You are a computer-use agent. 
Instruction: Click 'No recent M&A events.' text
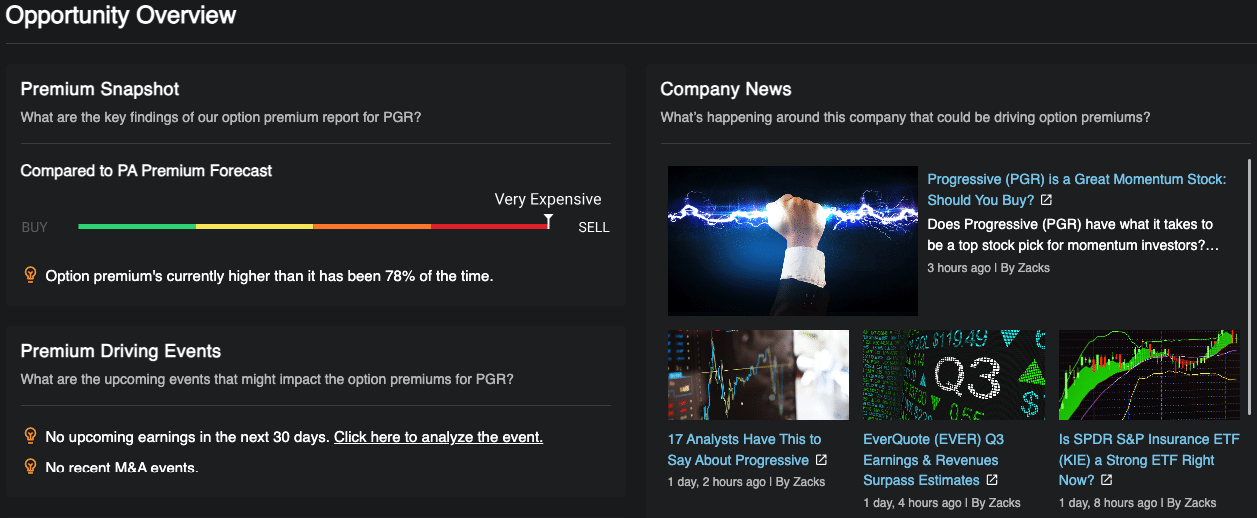pos(121,467)
